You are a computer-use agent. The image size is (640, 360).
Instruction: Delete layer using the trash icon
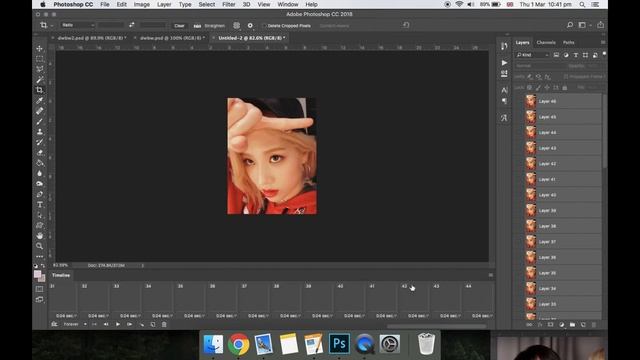(x=594, y=325)
